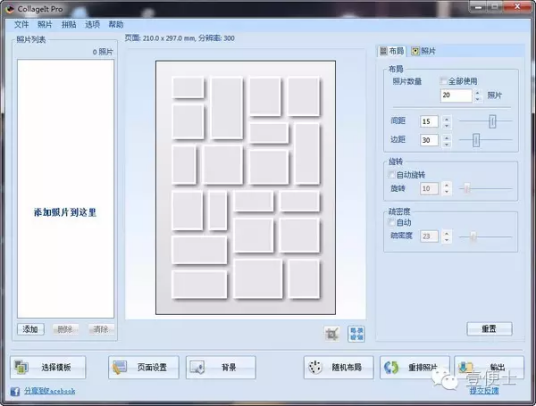The height and width of the screenshot is (406, 536).
Task: Enable the 自动 sparsity checkbox
Action: (x=392, y=222)
